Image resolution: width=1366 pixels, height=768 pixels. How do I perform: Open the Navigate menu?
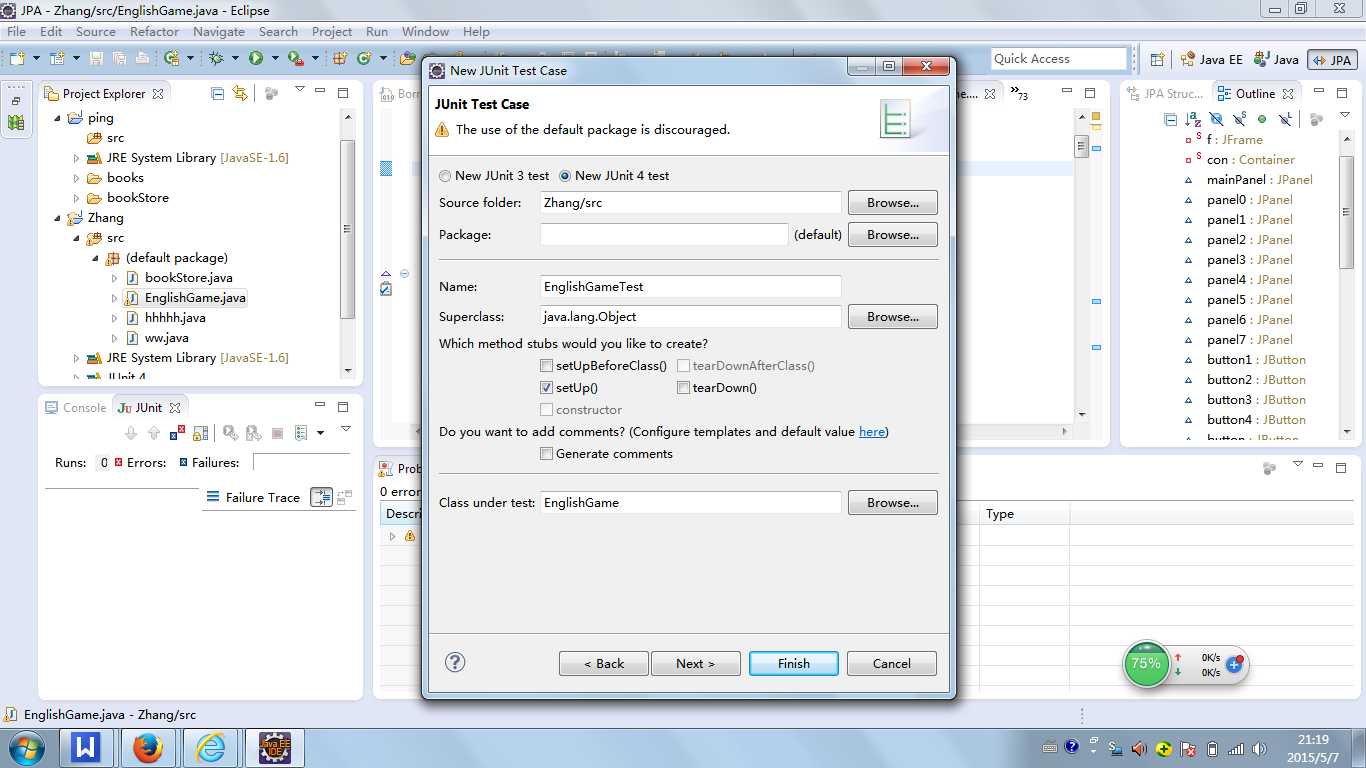219,32
